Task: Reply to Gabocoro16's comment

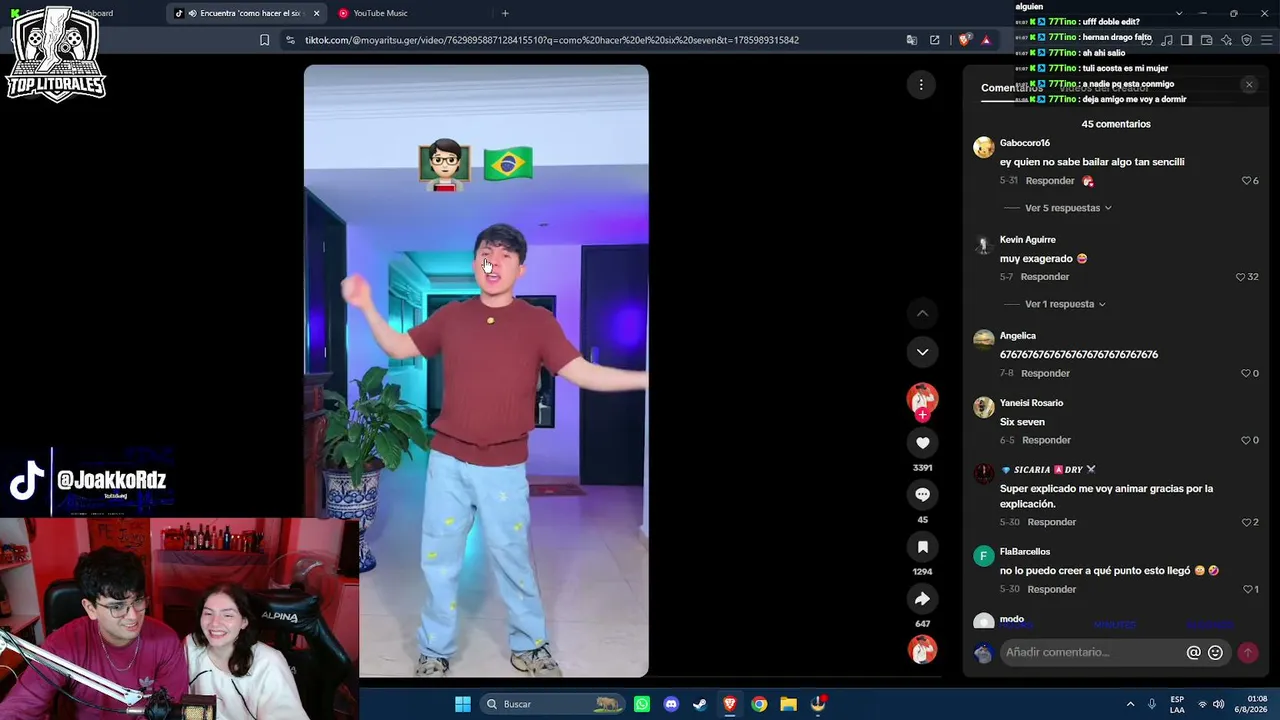Action: pyautogui.click(x=1050, y=181)
